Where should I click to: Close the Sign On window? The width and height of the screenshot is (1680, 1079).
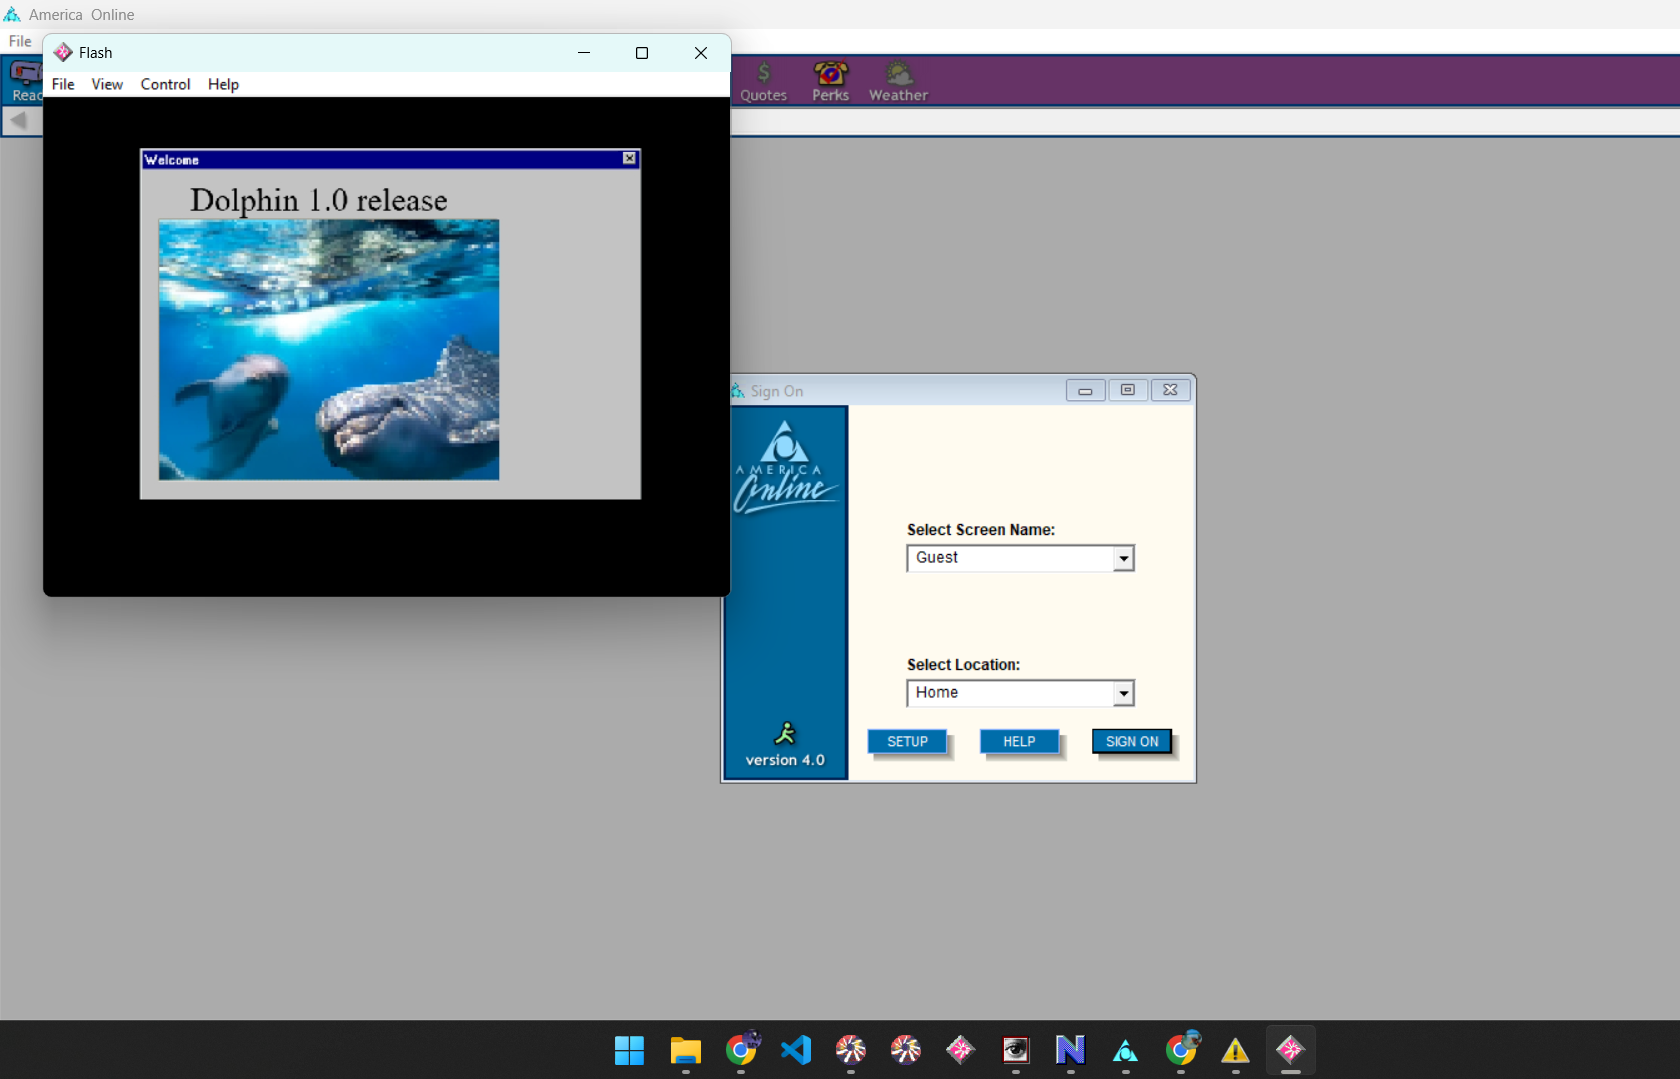click(x=1171, y=390)
